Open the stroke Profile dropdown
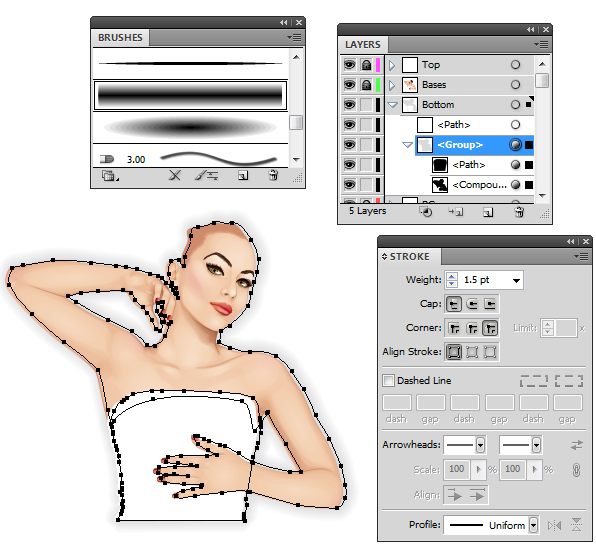 tap(534, 526)
